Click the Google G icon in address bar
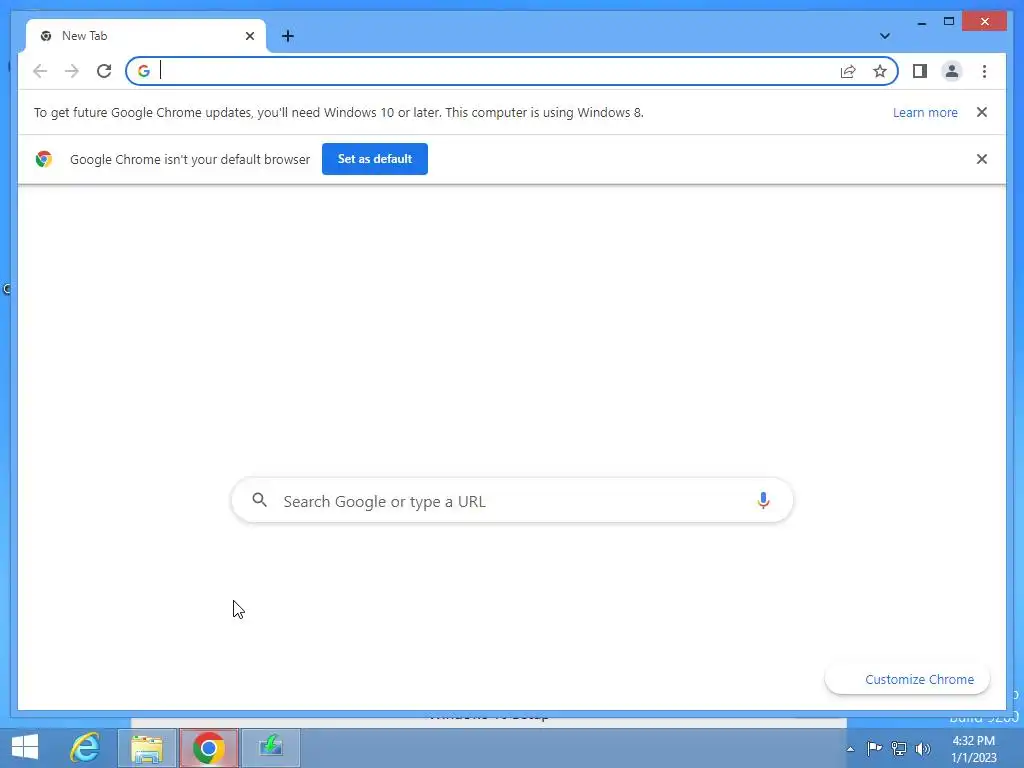The width and height of the screenshot is (1024, 768). click(x=144, y=71)
